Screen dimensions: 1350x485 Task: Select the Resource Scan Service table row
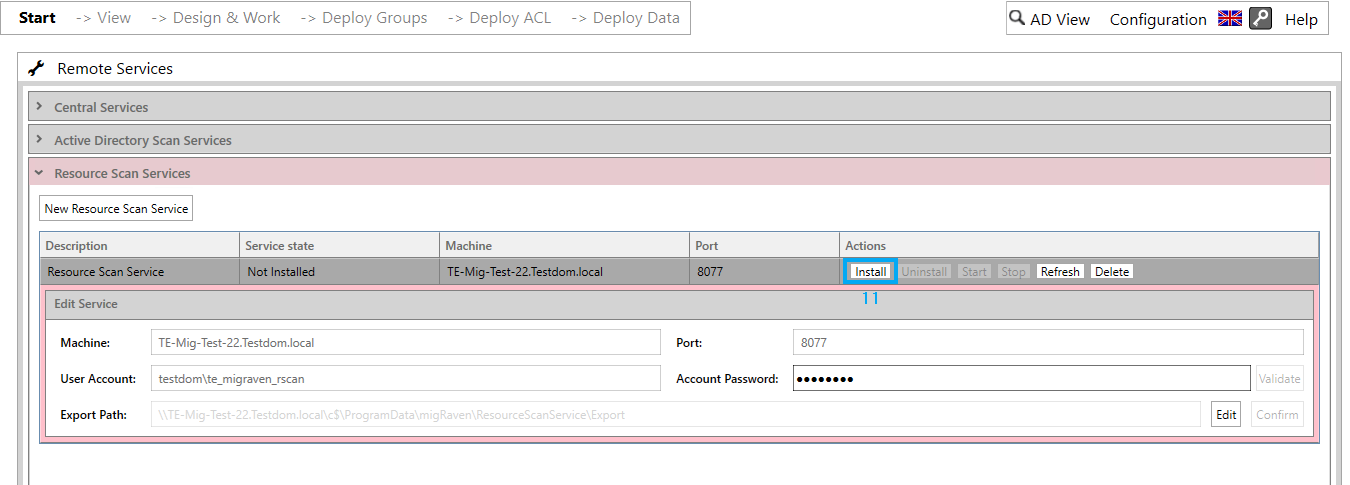[680, 271]
